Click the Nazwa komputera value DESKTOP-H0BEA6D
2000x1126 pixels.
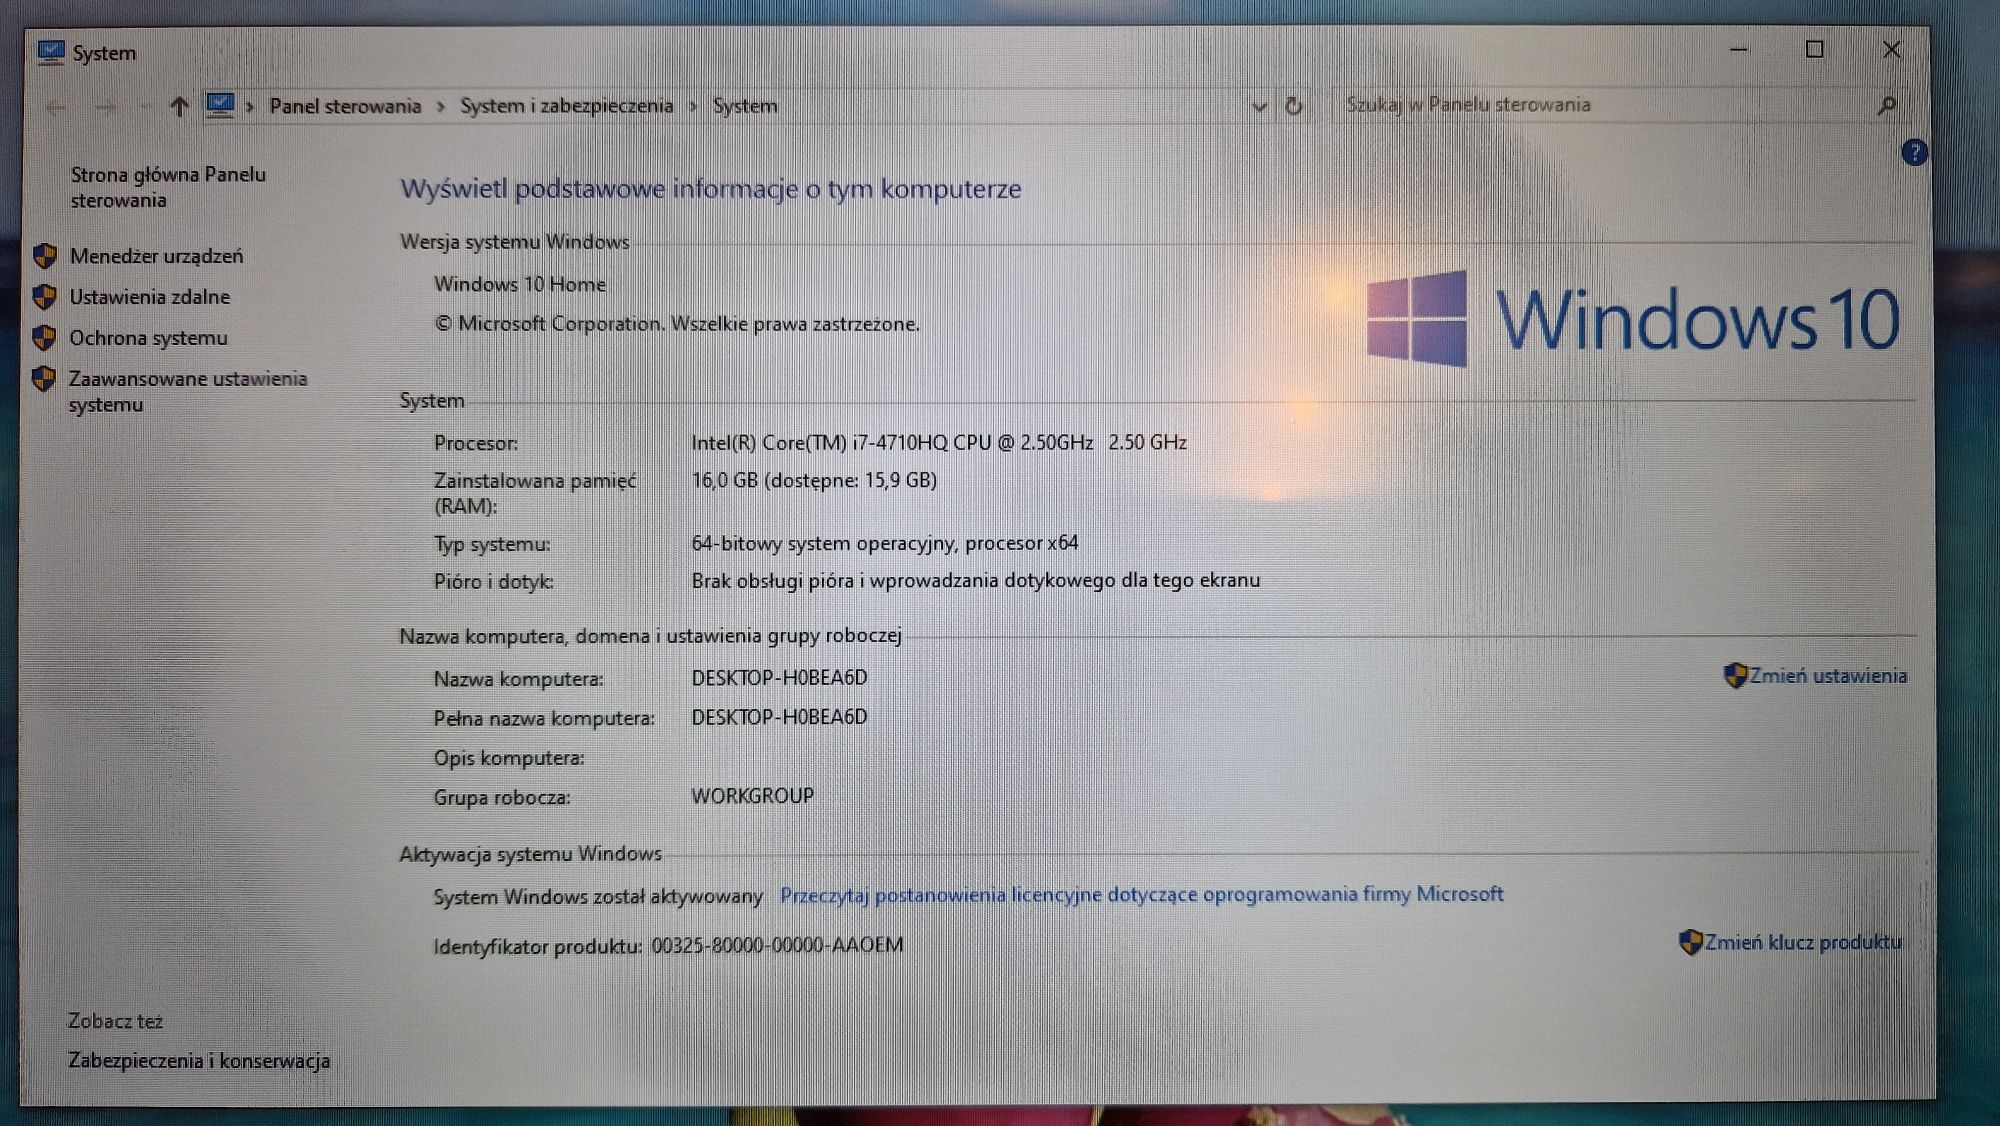click(779, 678)
